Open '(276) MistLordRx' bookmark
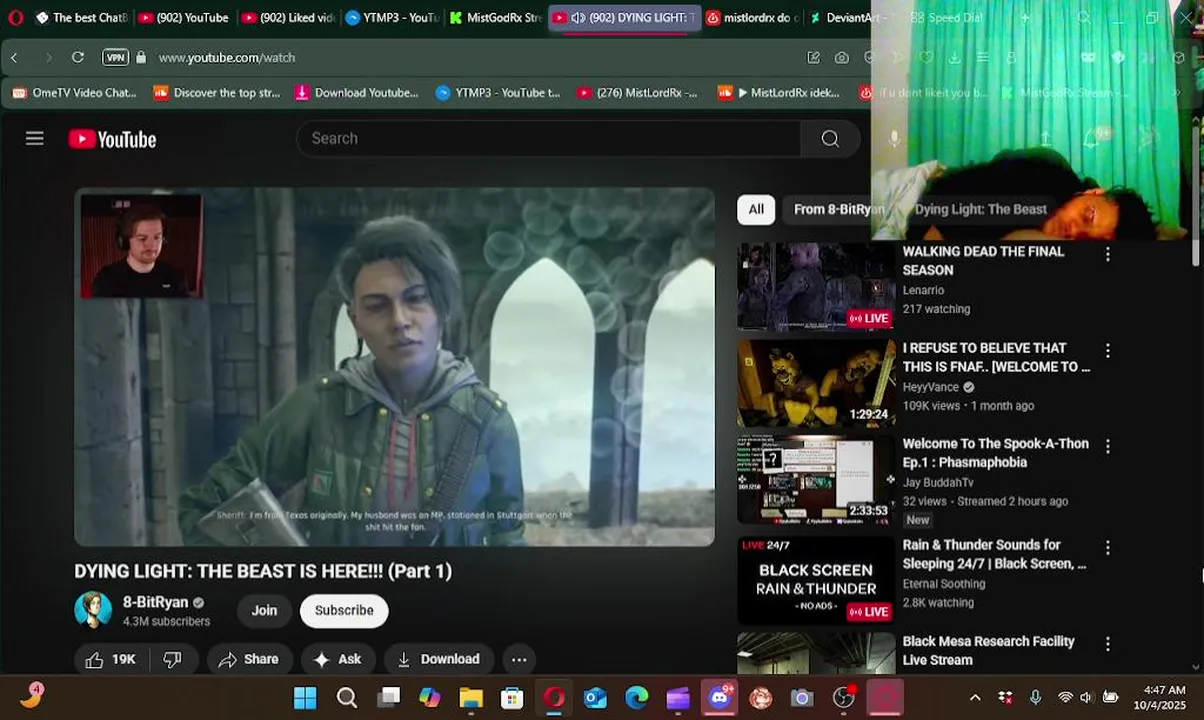Viewport: 1204px width, 720px height. (637, 92)
